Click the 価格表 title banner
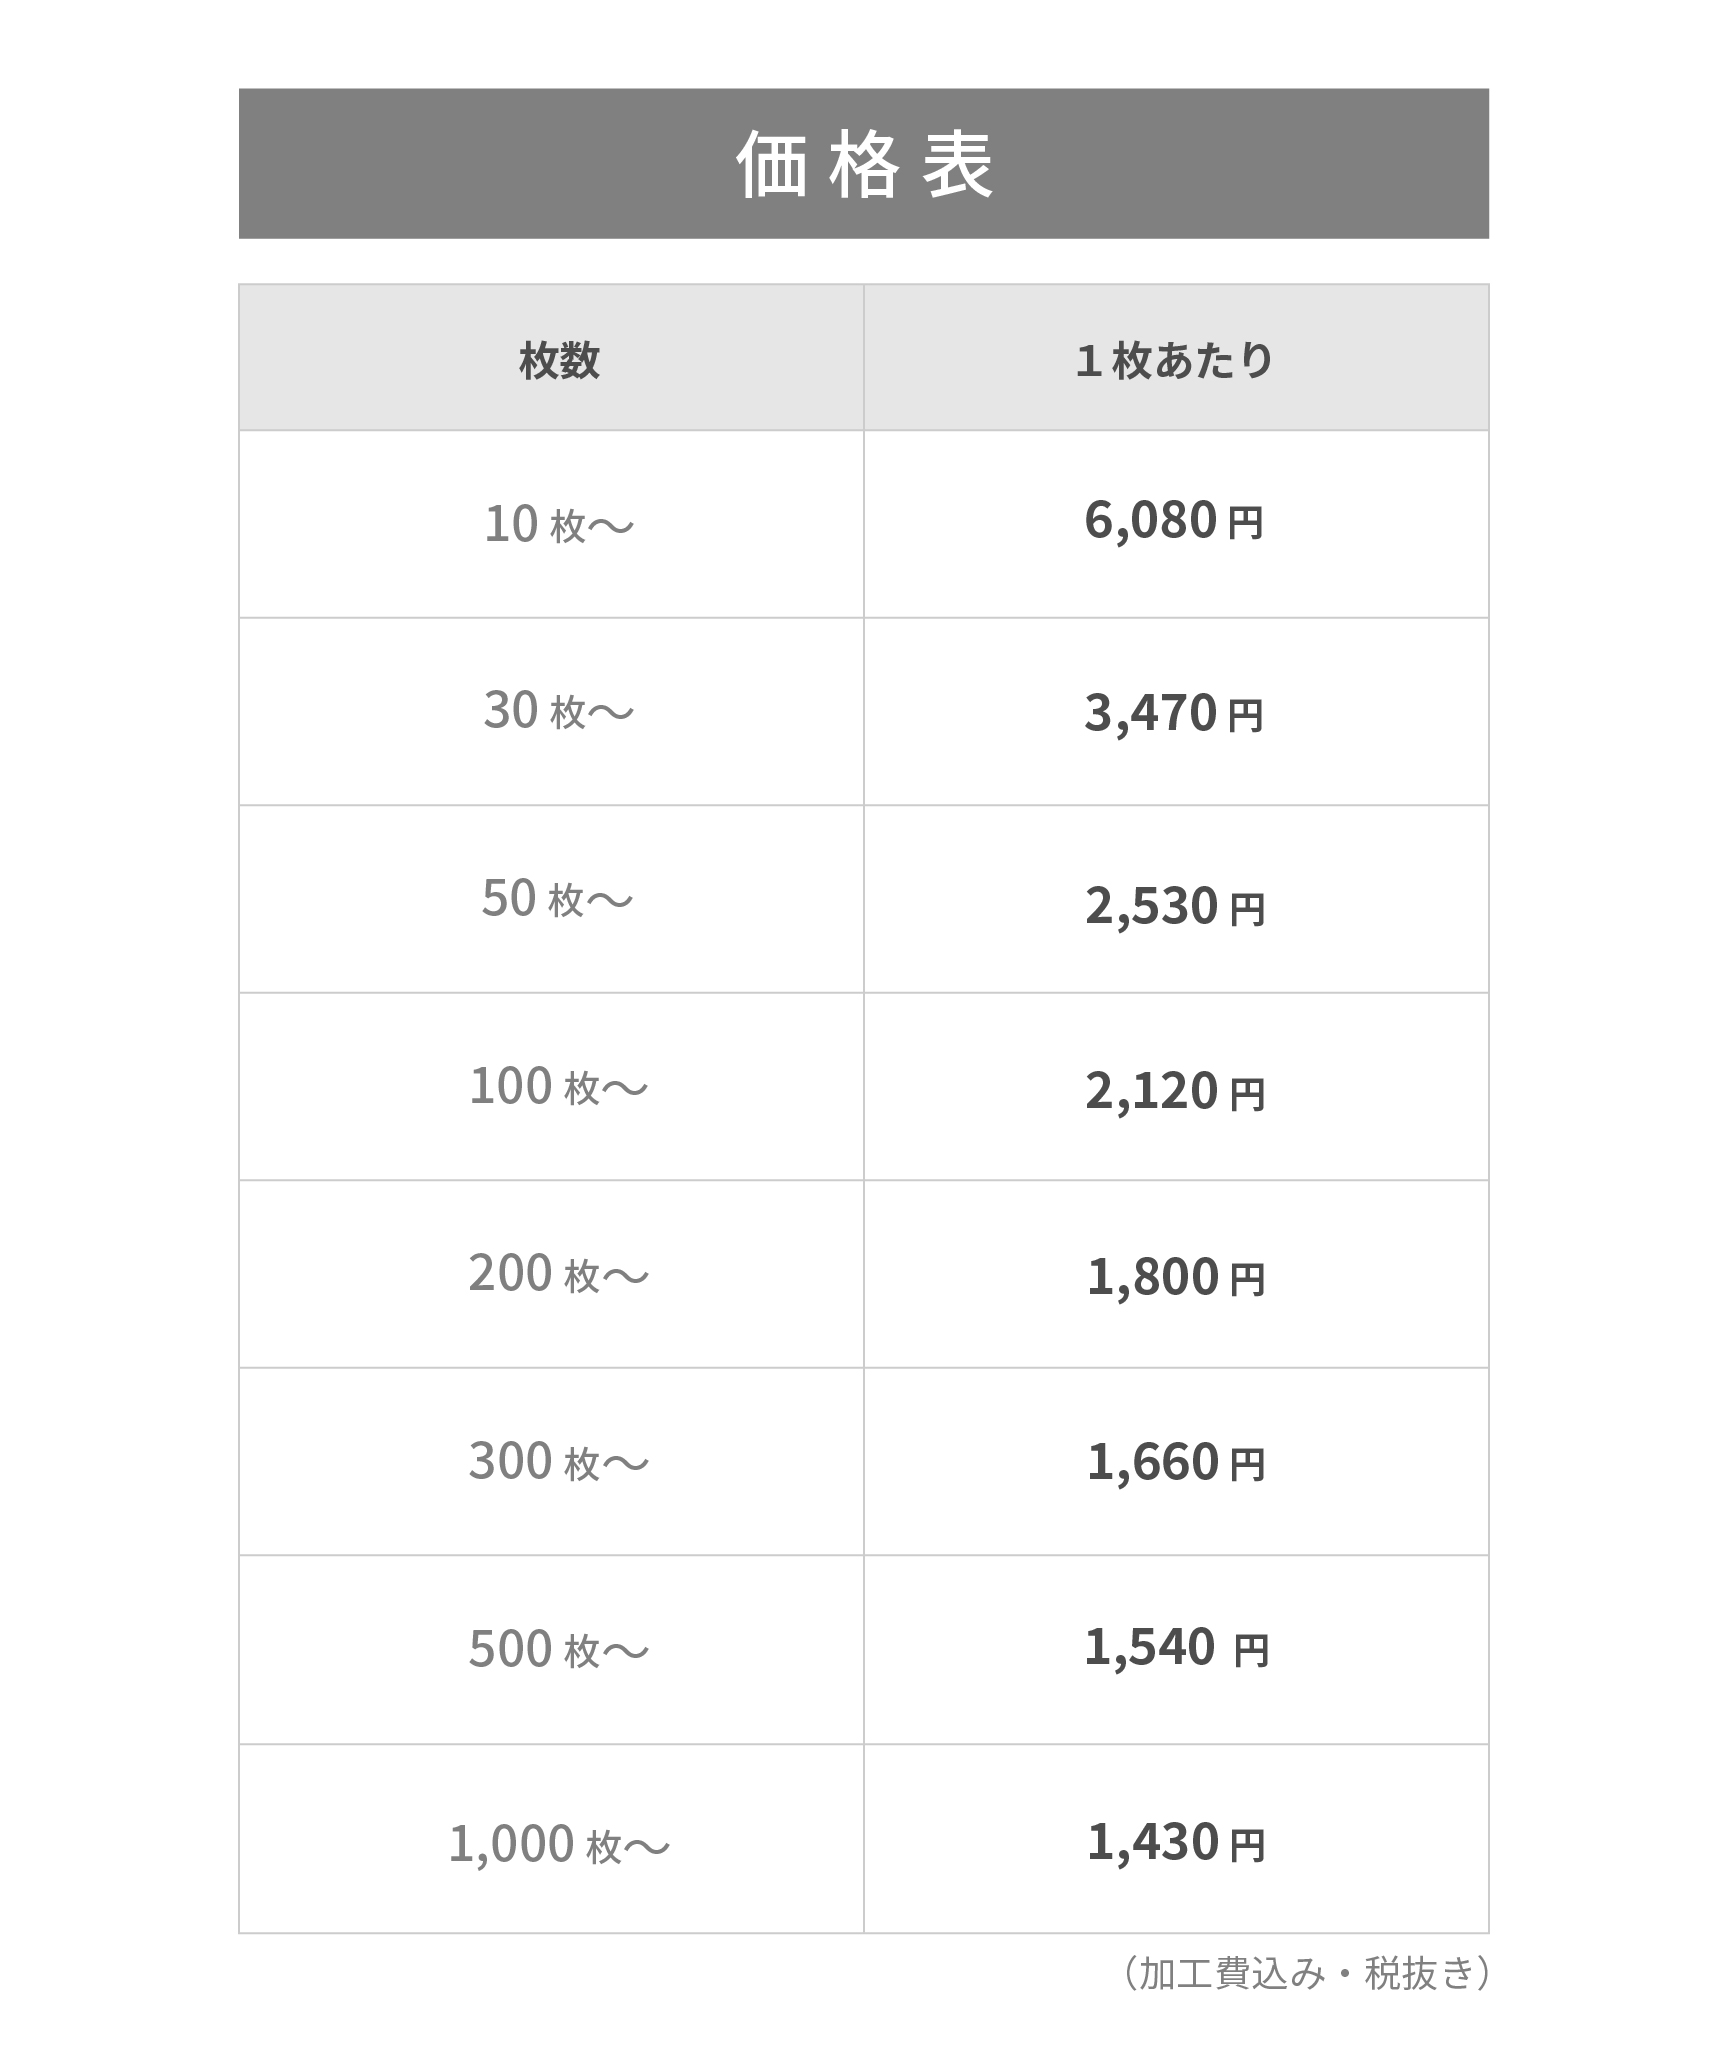The width and height of the screenshot is (1725, 2046). pos(863,164)
